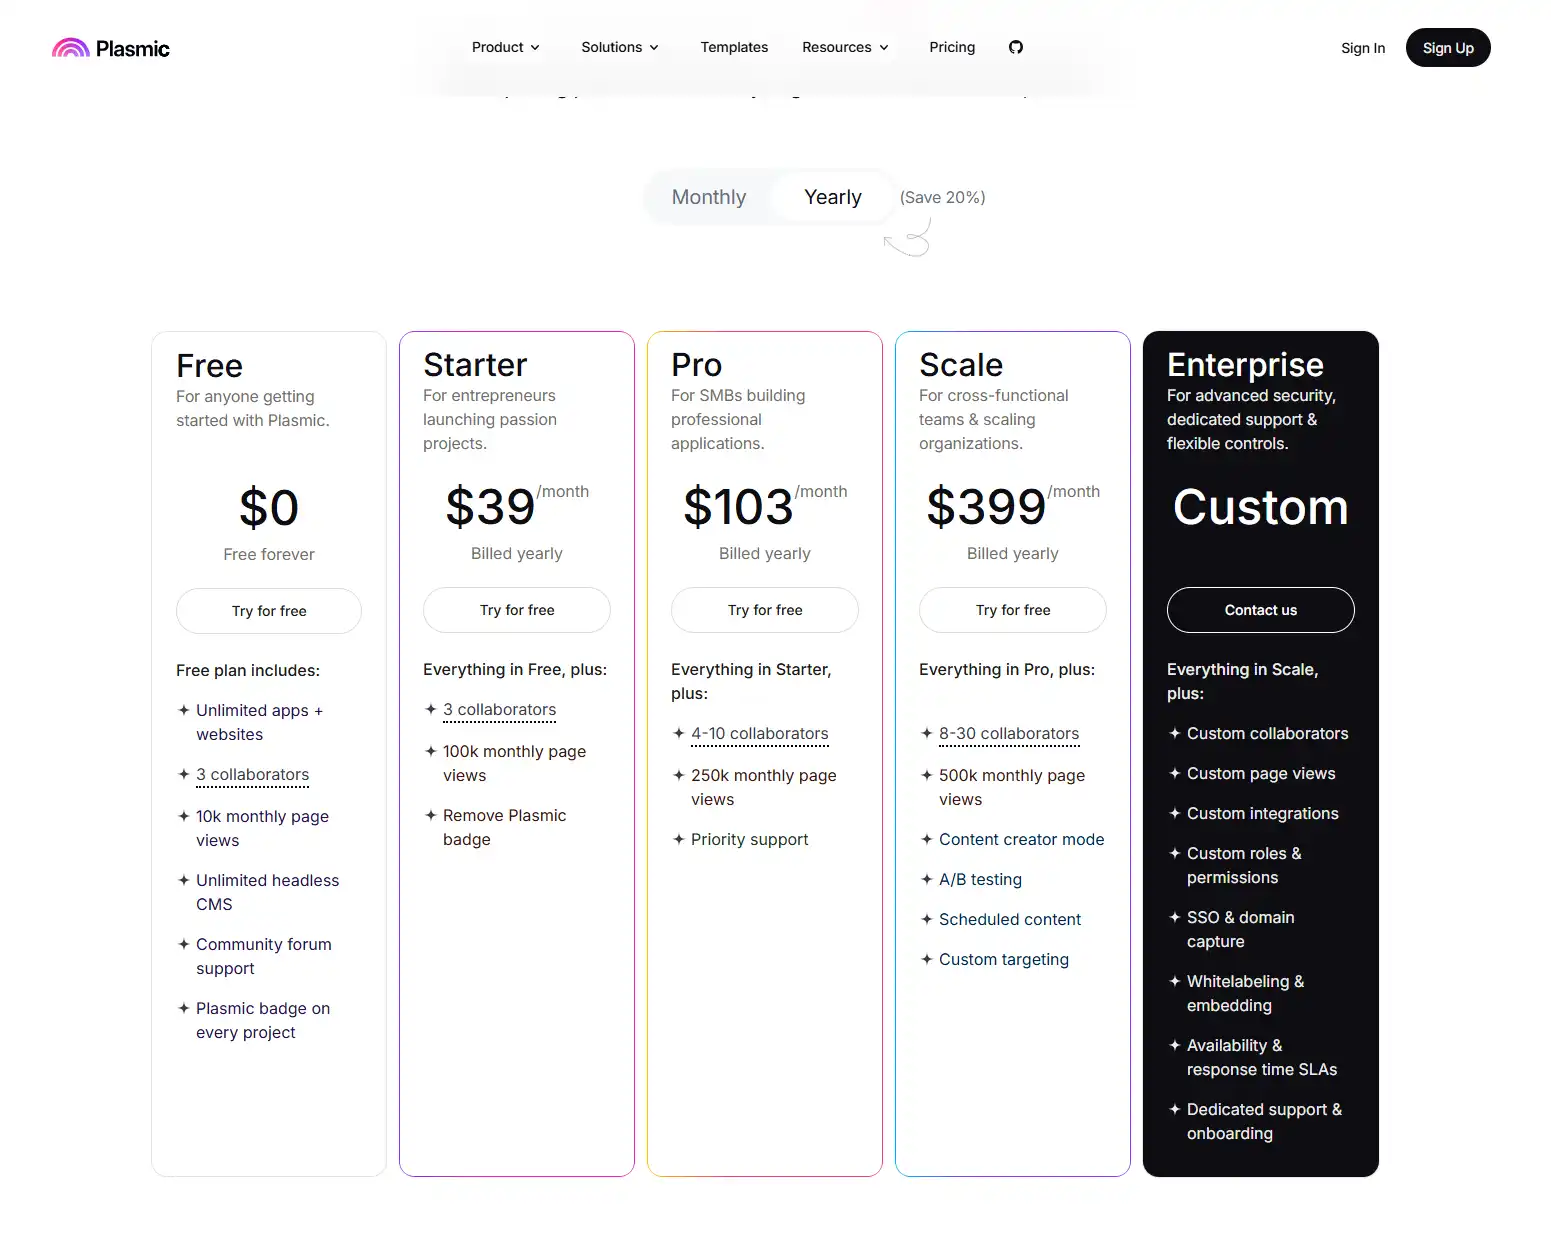1551x1250 pixels.
Task: Click Try for free under Starter
Action: click(x=517, y=610)
